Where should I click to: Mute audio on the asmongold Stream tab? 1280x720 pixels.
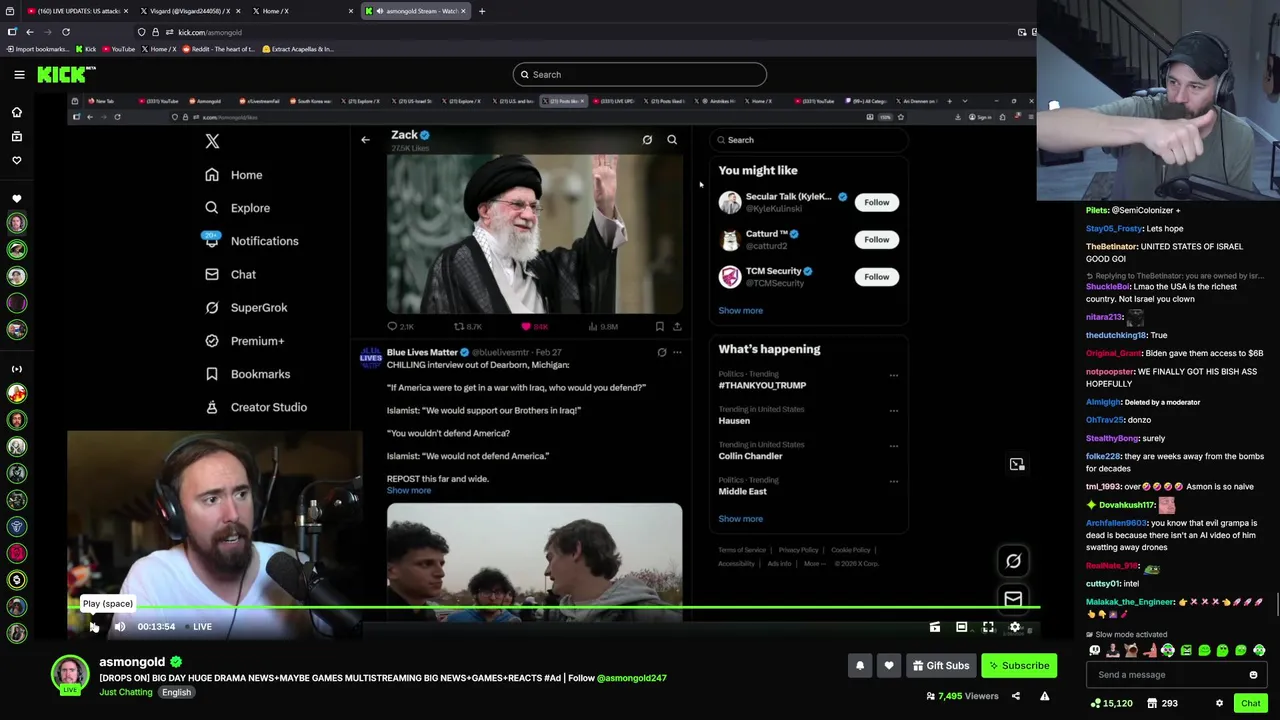point(380,11)
